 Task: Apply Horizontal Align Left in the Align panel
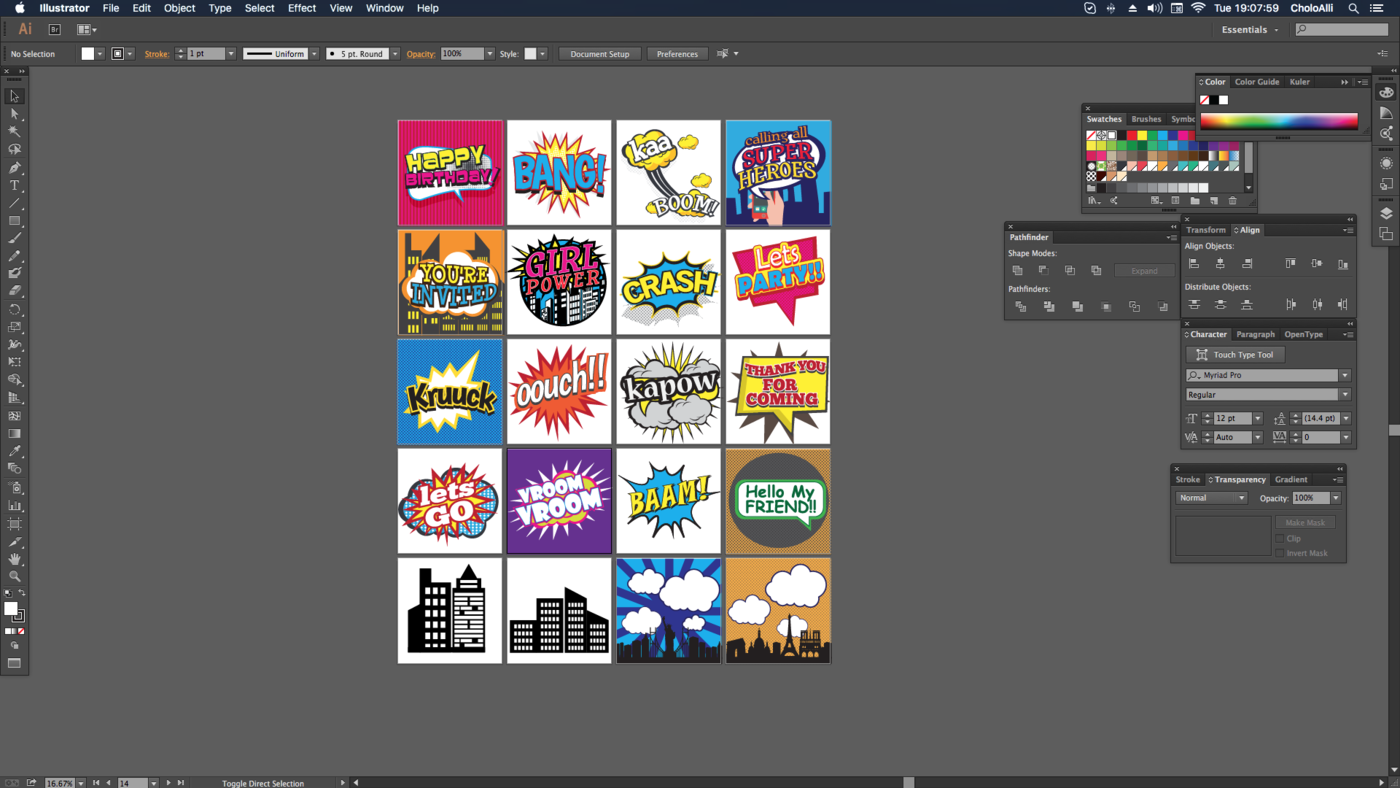pyautogui.click(x=1194, y=262)
